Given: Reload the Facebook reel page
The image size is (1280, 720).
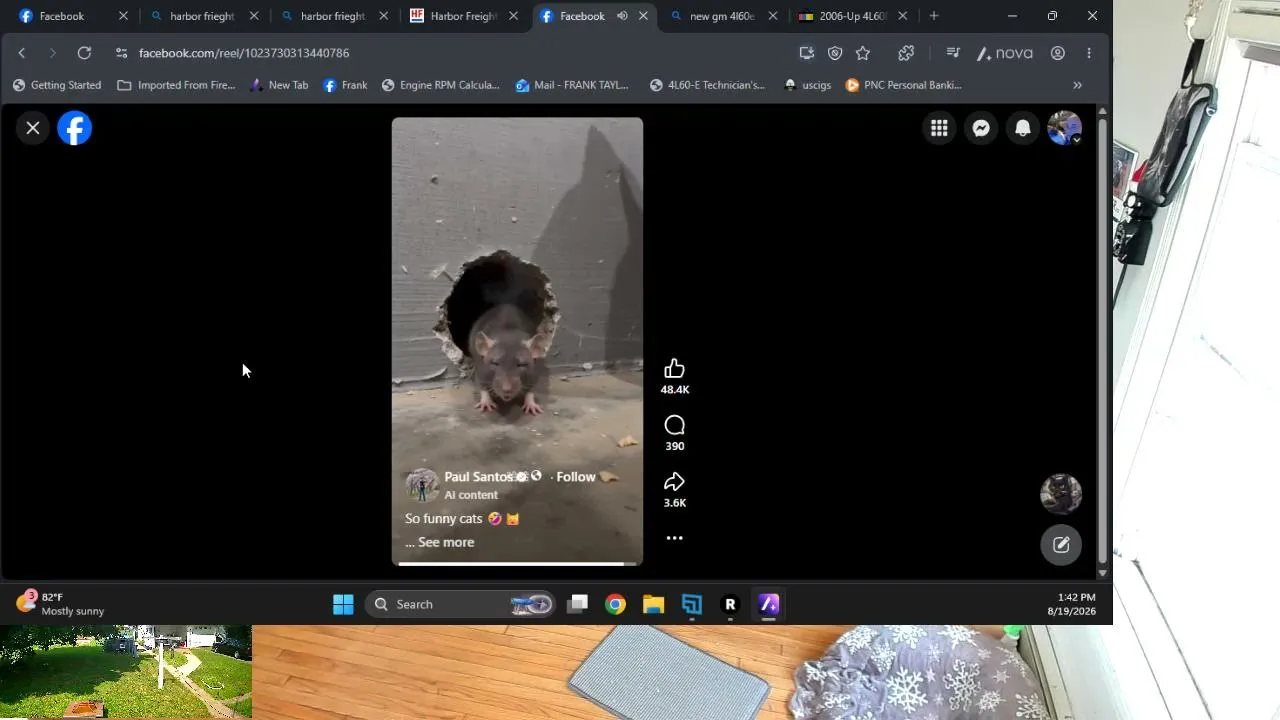Looking at the screenshot, I should pyautogui.click(x=84, y=53).
